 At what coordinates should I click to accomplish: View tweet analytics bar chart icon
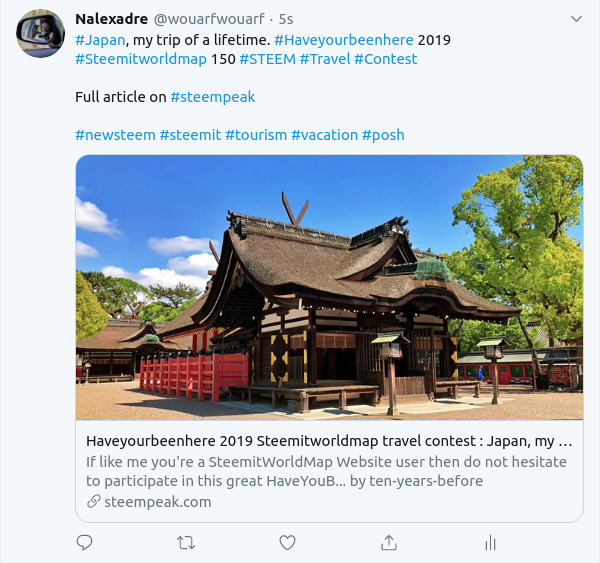point(490,543)
